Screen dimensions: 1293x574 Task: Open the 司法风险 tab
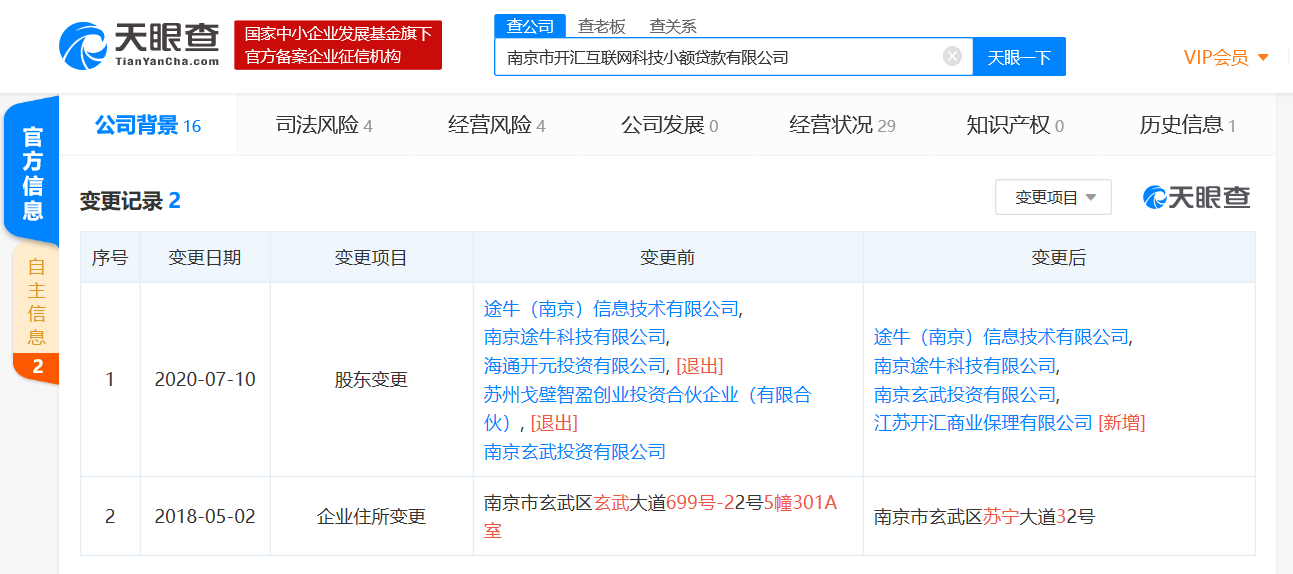(x=323, y=125)
